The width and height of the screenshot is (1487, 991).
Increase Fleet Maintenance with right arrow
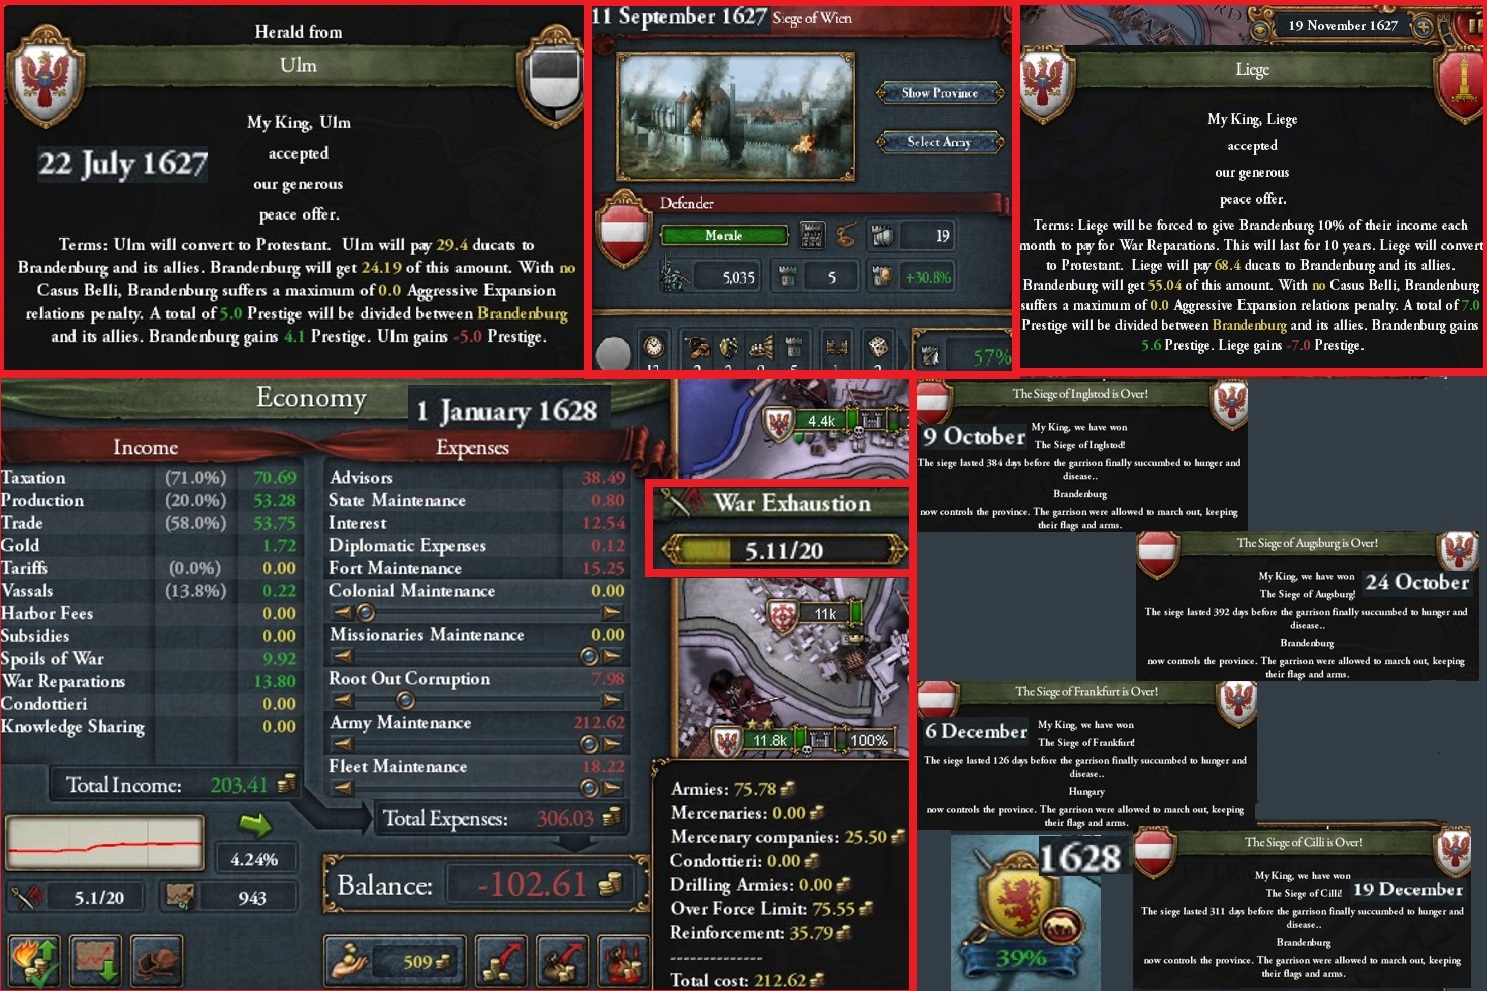(612, 788)
